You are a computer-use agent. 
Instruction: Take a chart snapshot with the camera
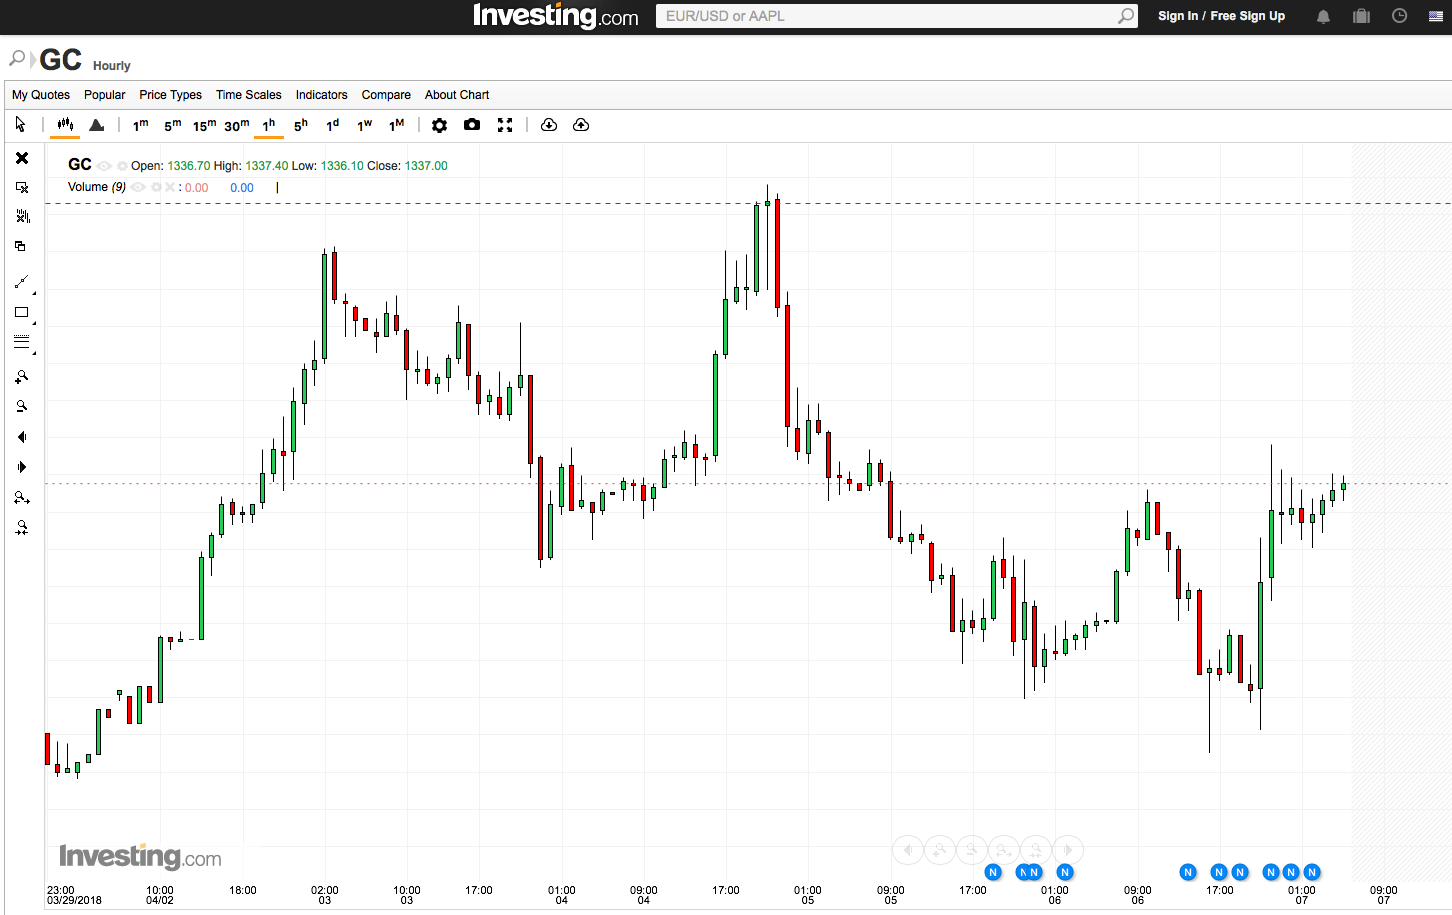point(472,125)
